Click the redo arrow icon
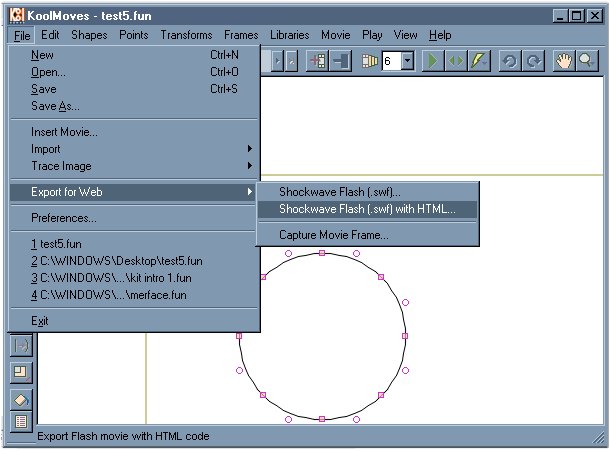 [x=533, y=61]
